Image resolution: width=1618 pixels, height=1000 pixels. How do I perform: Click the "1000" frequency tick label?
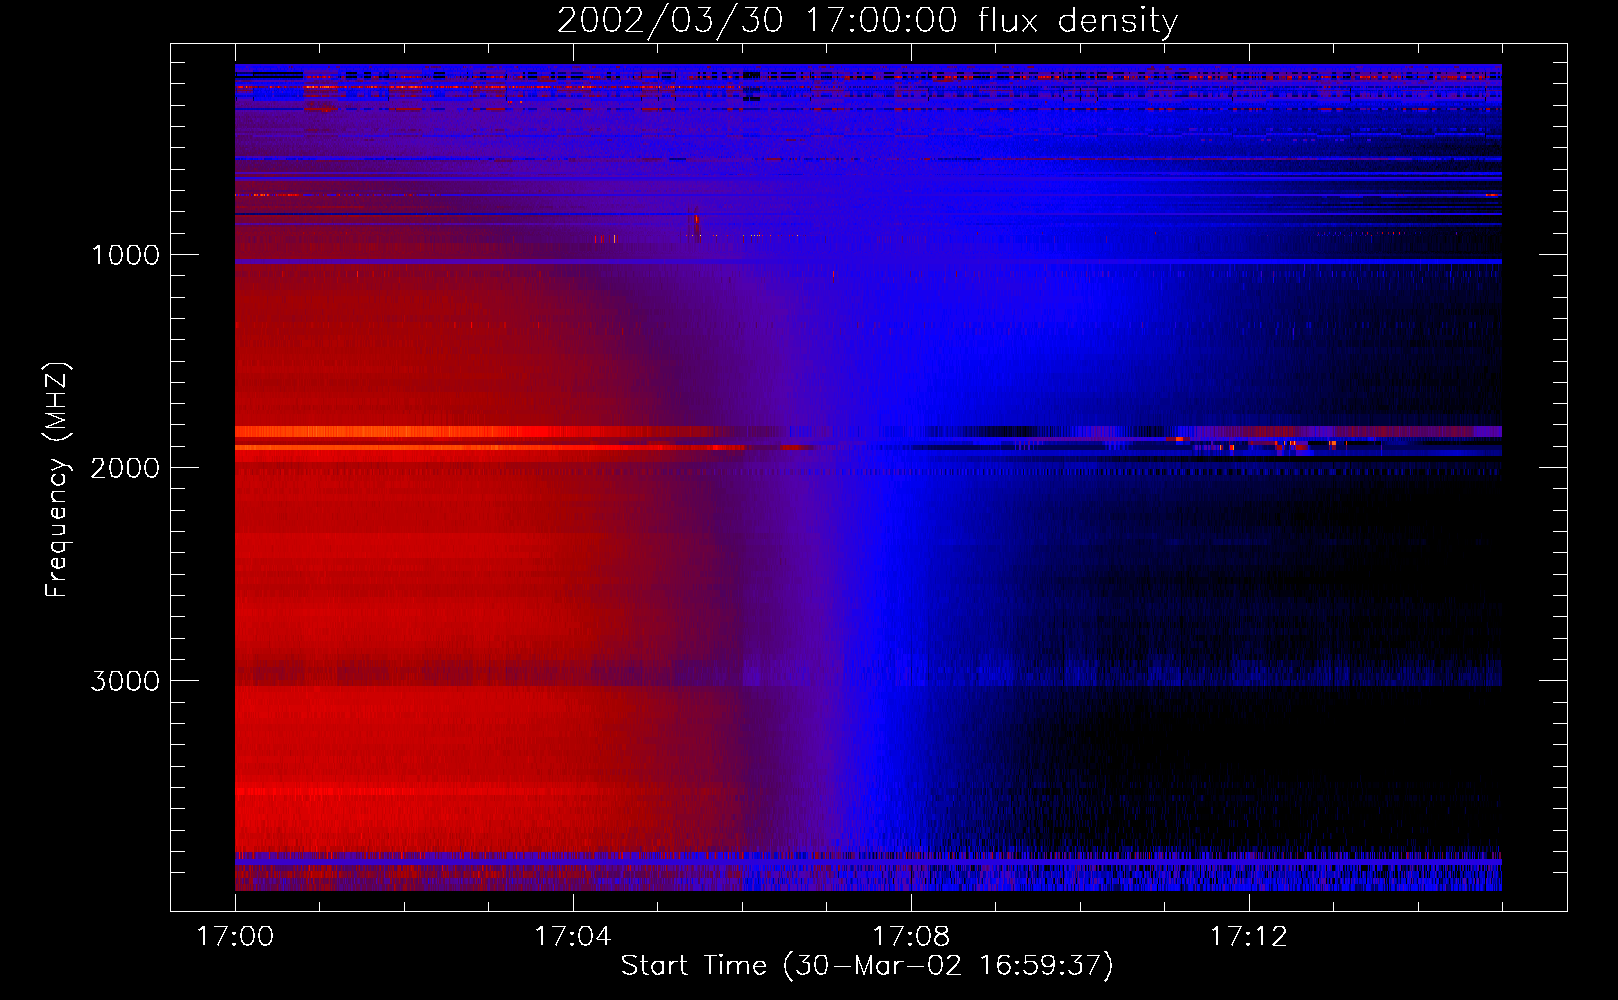(x=125, y=255)
